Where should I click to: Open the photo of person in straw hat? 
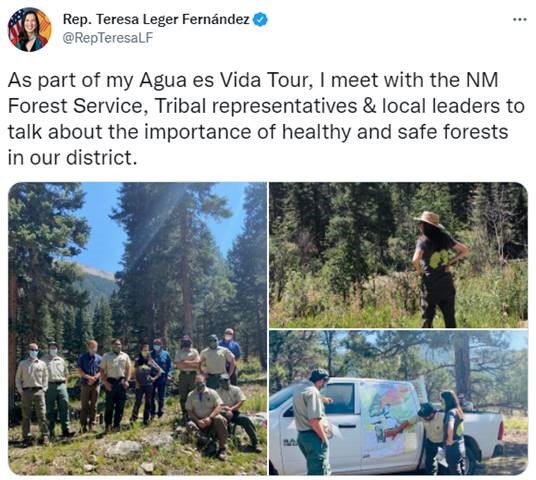click(x=398, y=255)
